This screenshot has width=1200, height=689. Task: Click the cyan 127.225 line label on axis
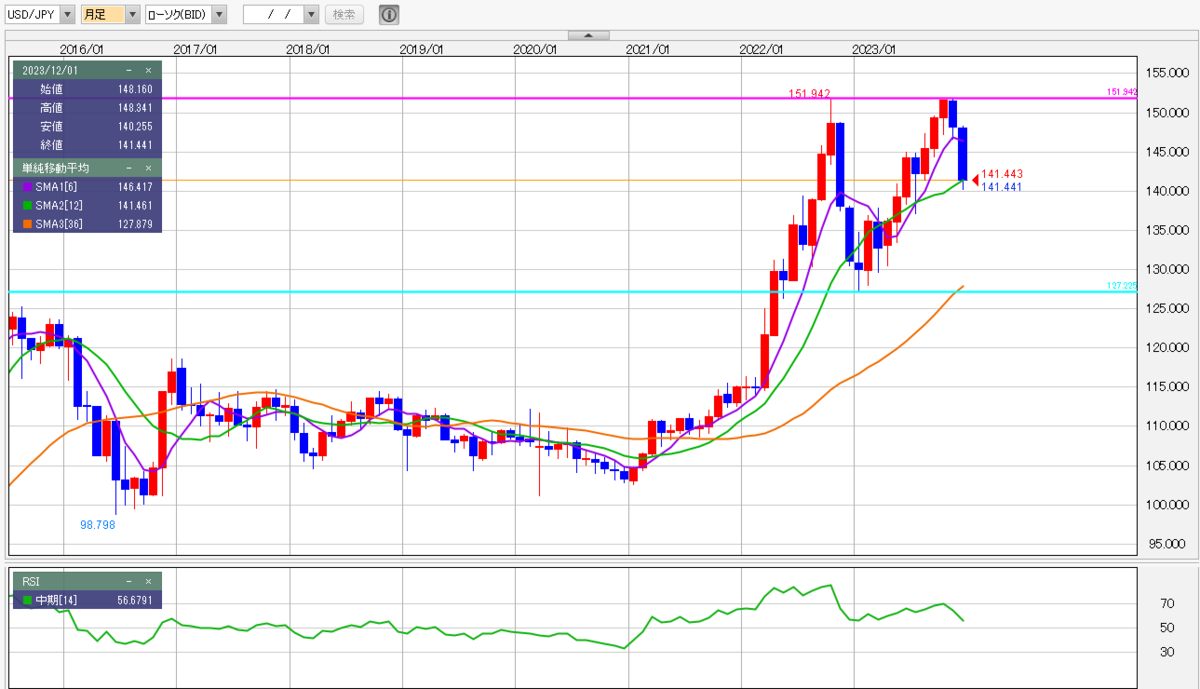(x=1122, y=286)
